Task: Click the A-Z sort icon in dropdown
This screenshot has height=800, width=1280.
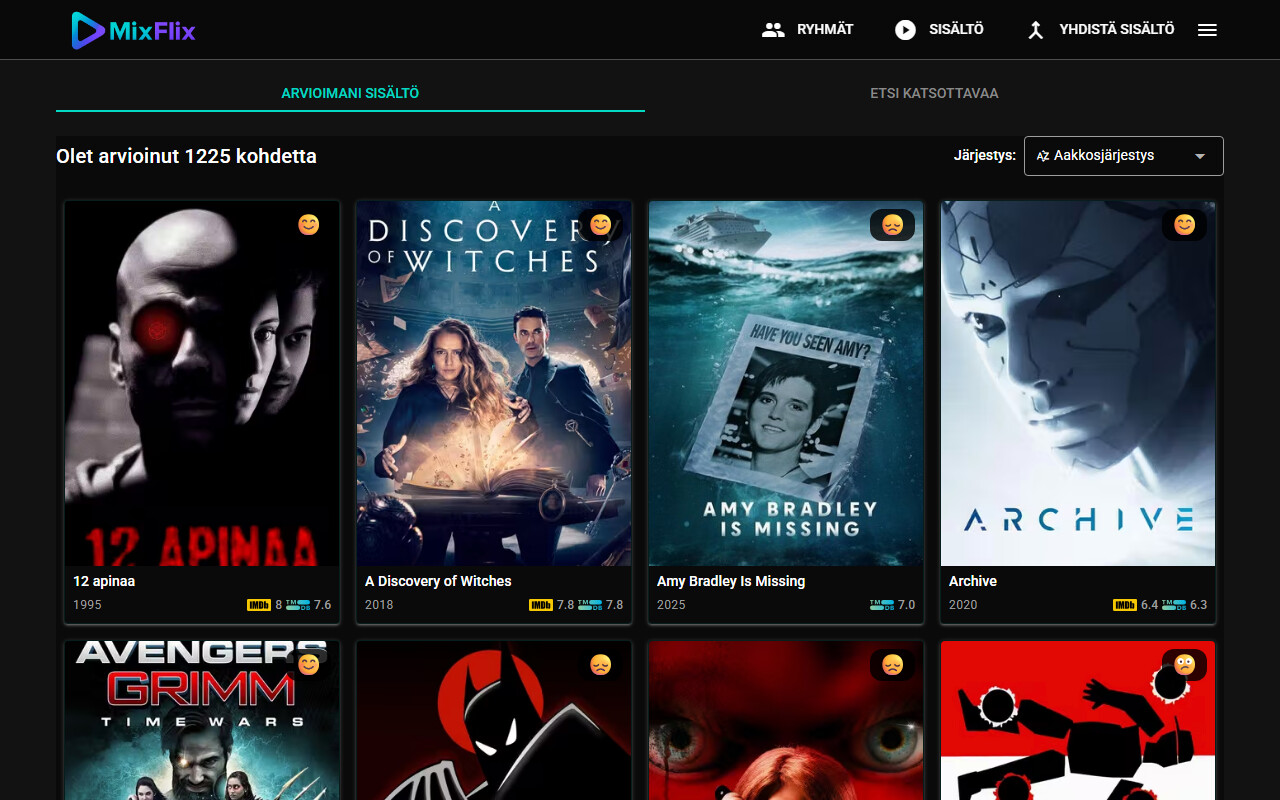Action: pyautogui.click(x=1043, y=156)
